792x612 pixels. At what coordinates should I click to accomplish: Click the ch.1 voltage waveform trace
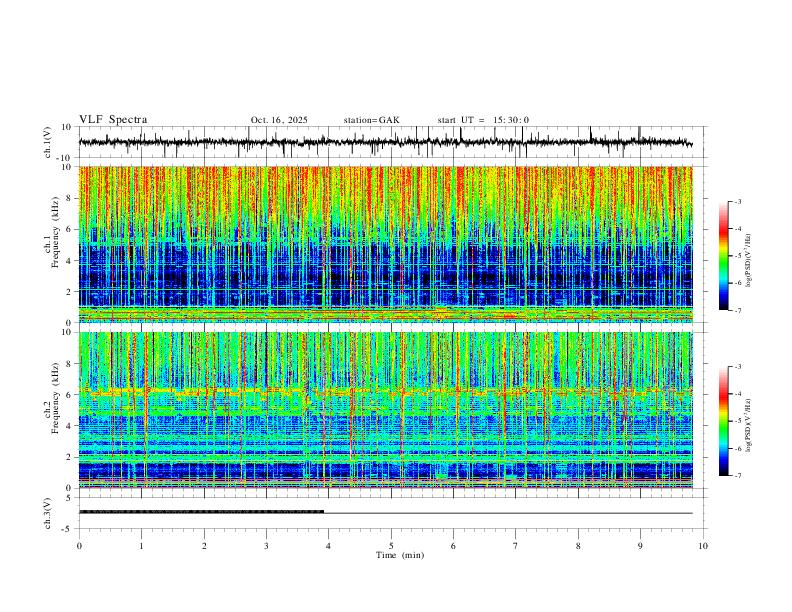(386, 142)
